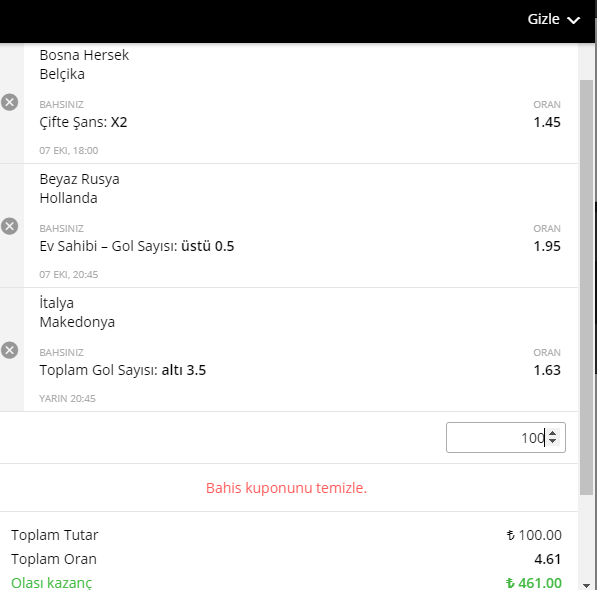This screenshot has height=590, width=597.
Task: Click the Makedonya team name
Action: tap(77, 322)
